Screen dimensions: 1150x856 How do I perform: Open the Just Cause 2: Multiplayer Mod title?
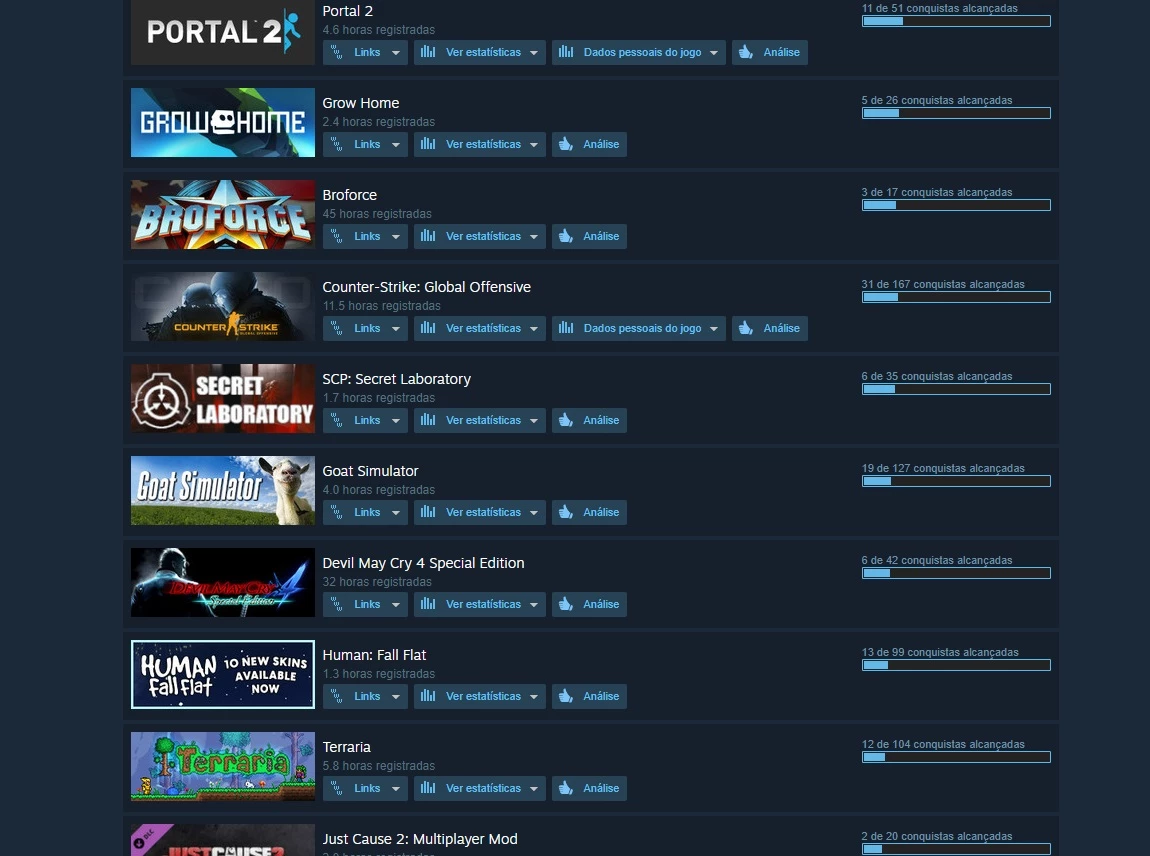pos(420,838)
